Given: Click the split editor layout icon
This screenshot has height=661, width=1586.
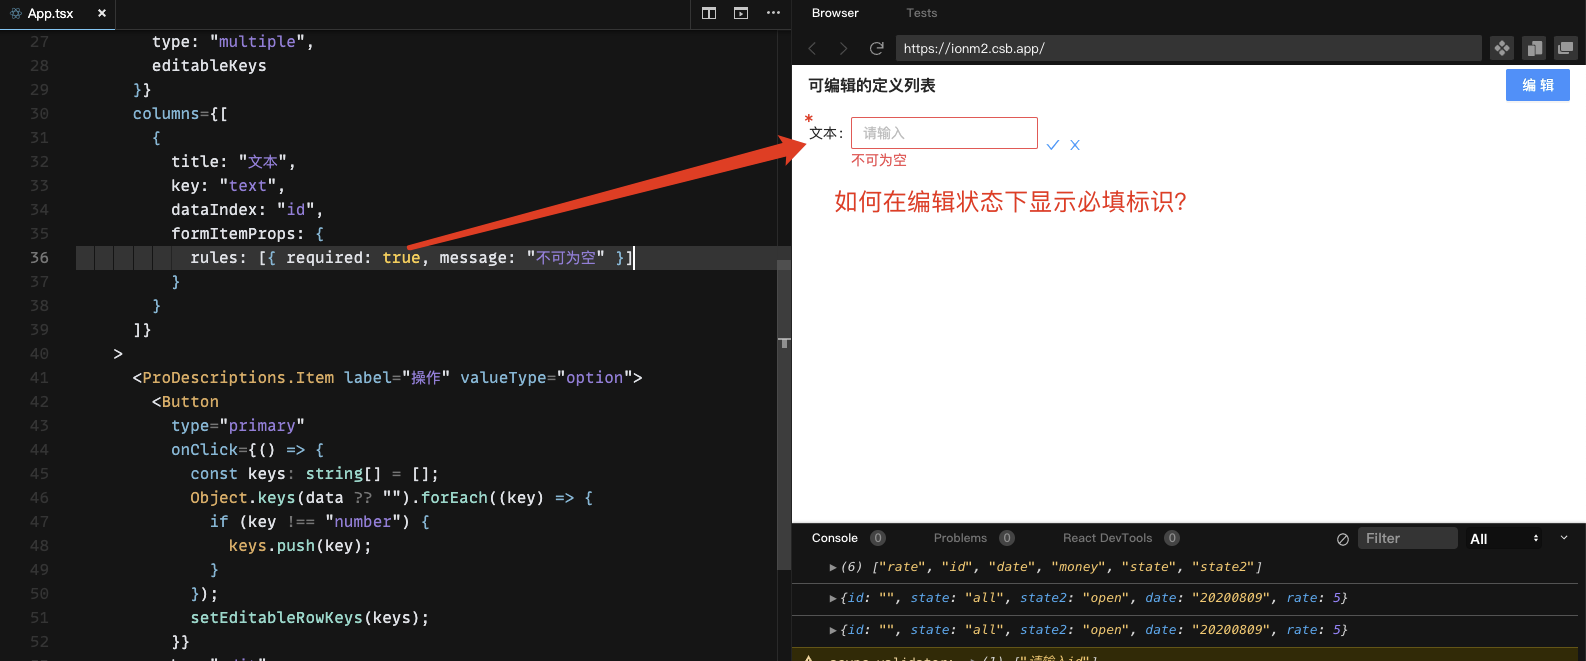Looking at the screenshot, I should tap(709, 13).
